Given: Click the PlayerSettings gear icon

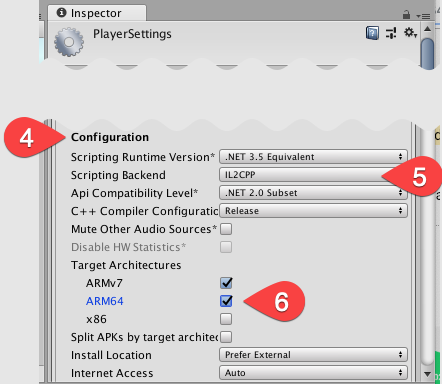Looking at the screenshot, I should 69,42.
